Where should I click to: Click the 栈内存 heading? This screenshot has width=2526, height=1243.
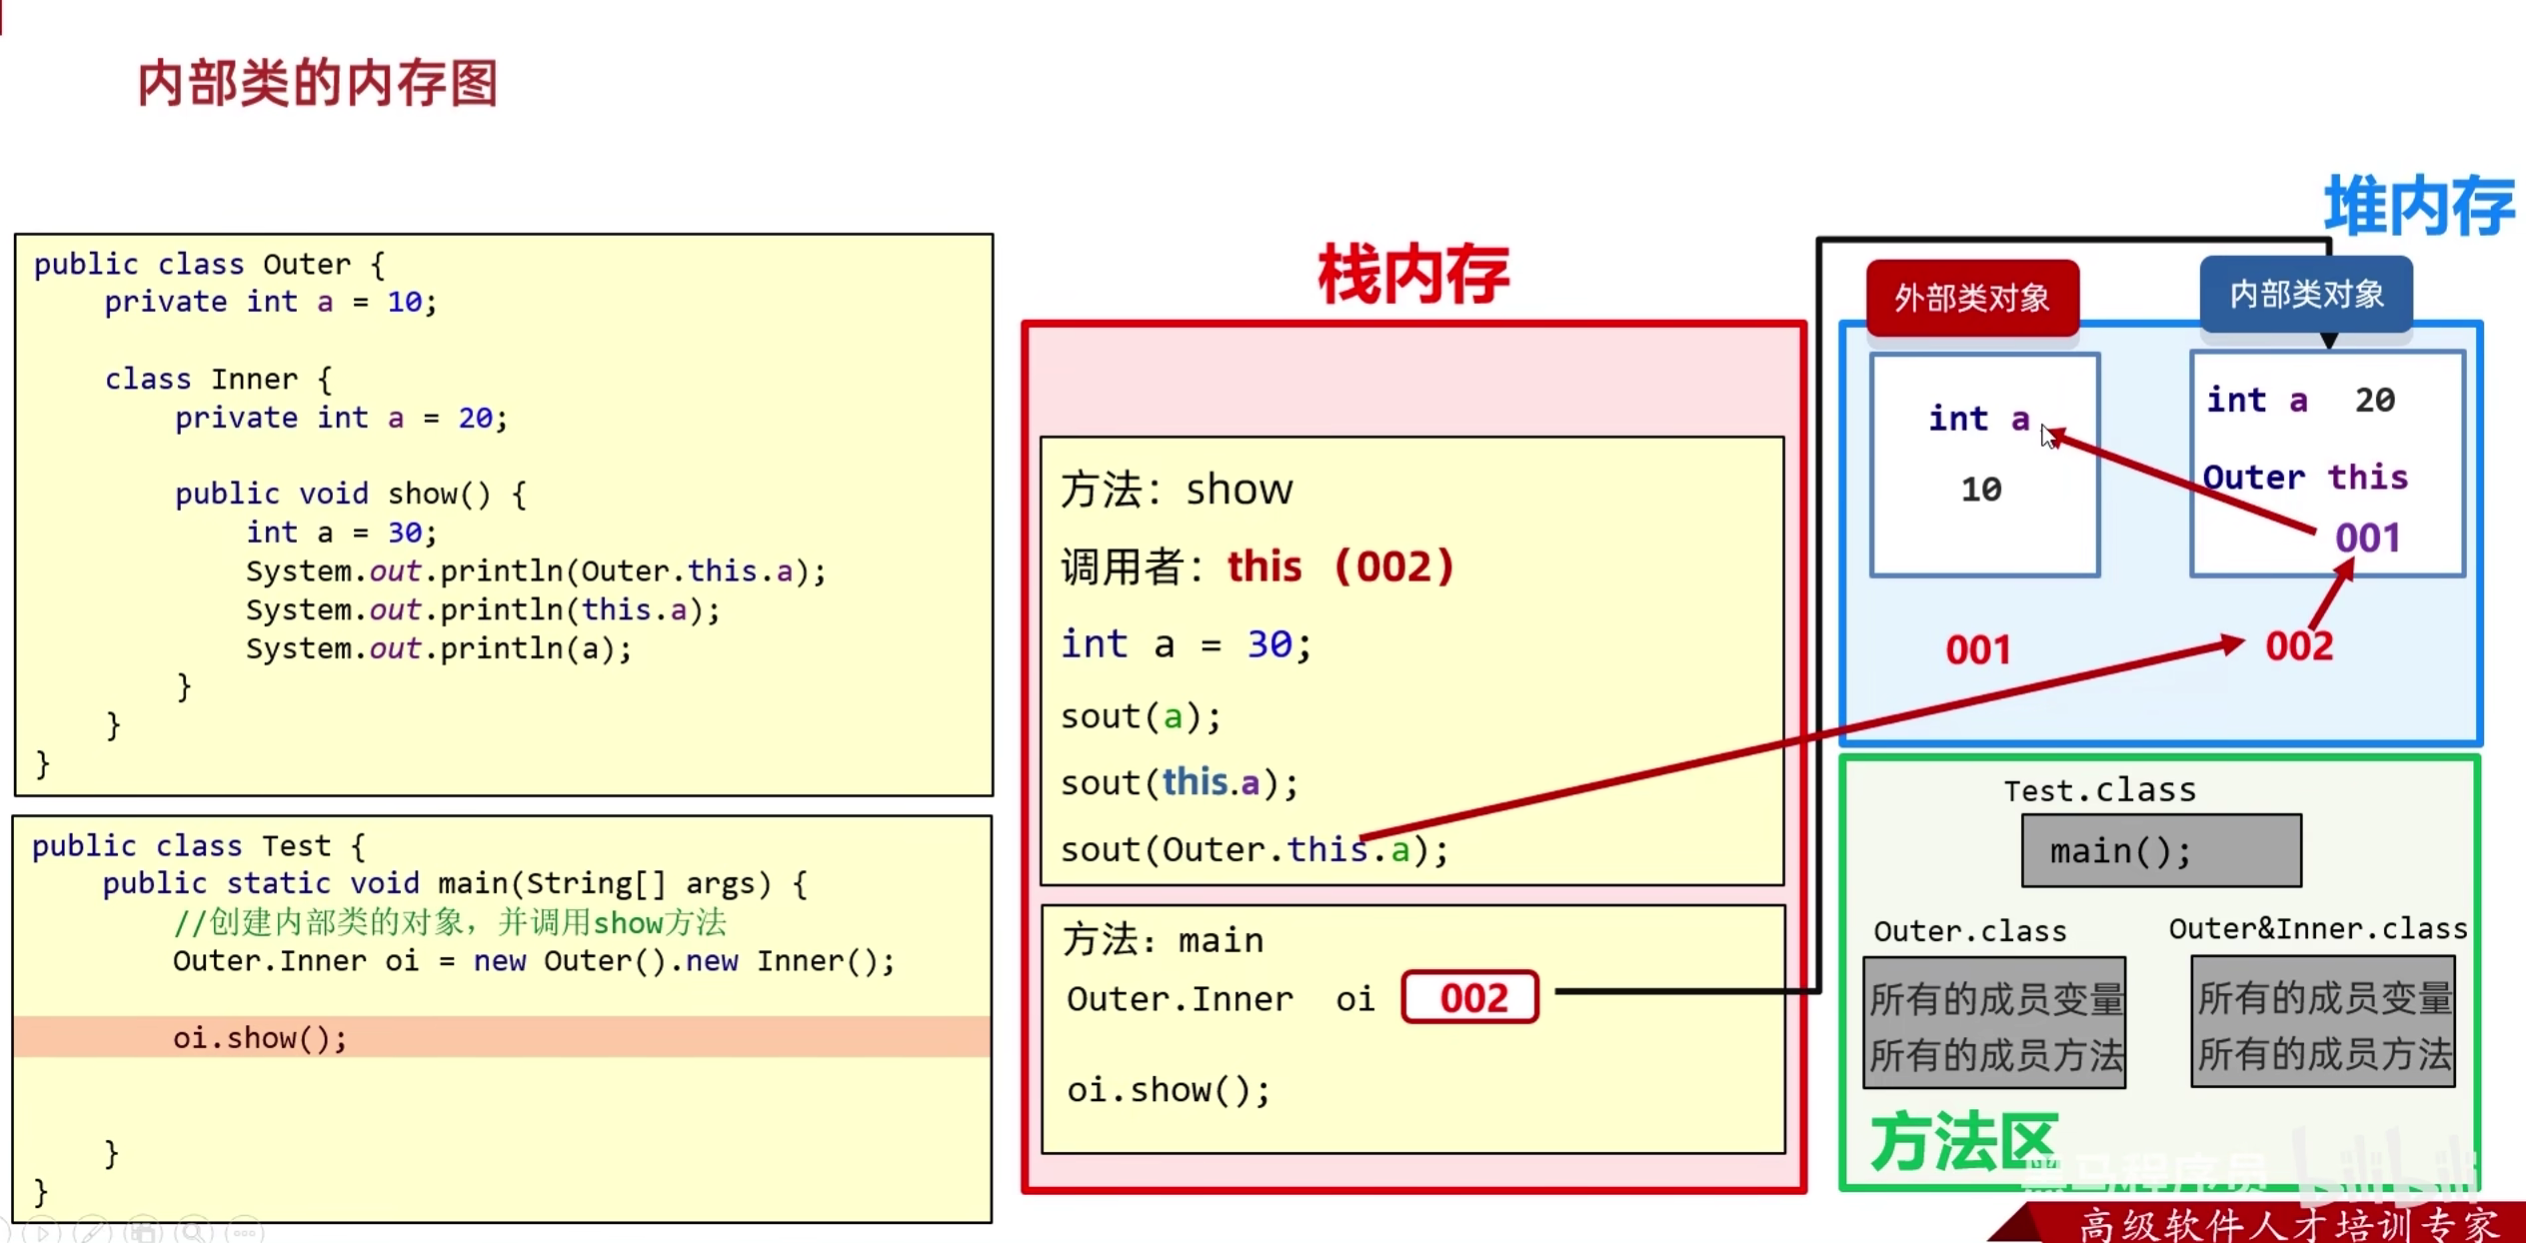(x=1412, y=274)
